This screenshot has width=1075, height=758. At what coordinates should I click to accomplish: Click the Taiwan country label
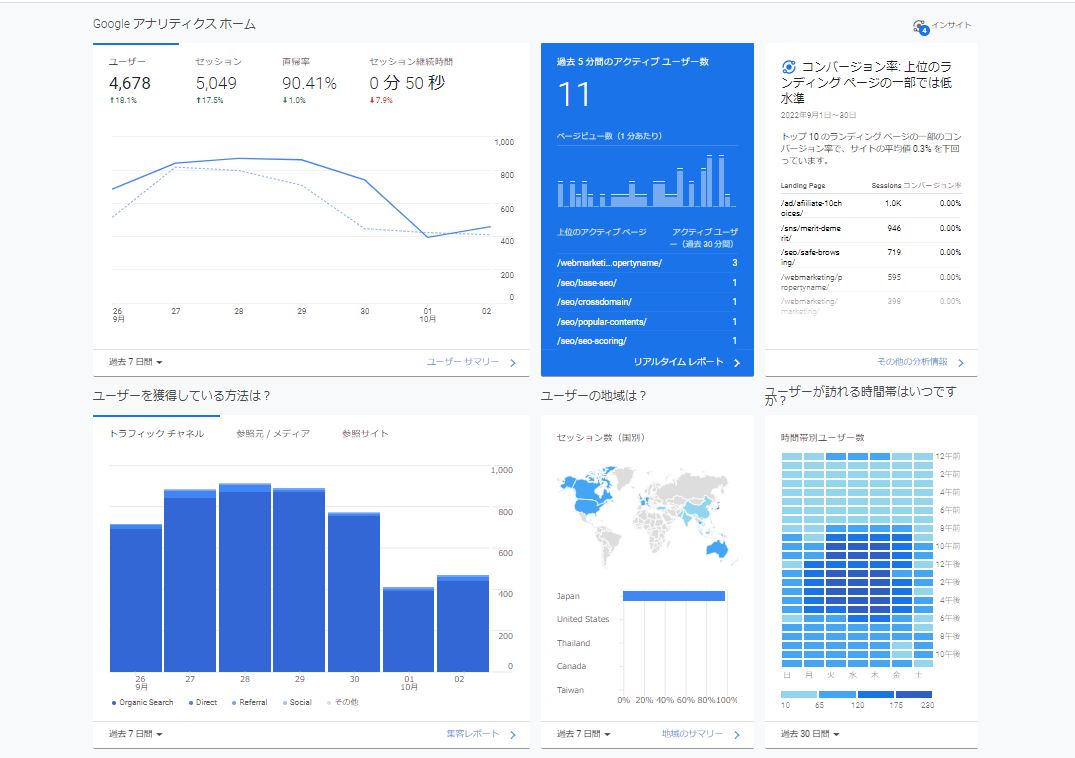pyautogui.click(x=570, y=690)
